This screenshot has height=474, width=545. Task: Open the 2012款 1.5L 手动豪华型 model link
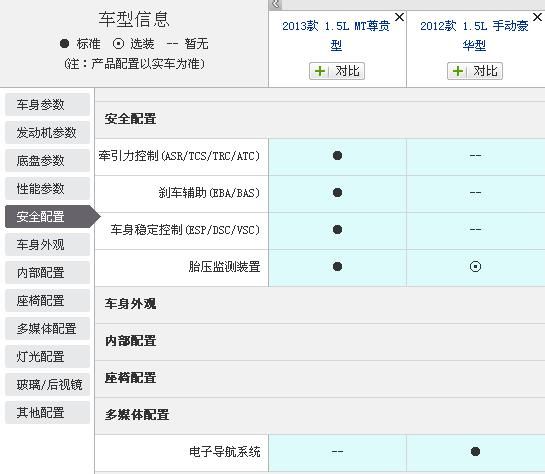pyautogui.click(x=474, y=35)
